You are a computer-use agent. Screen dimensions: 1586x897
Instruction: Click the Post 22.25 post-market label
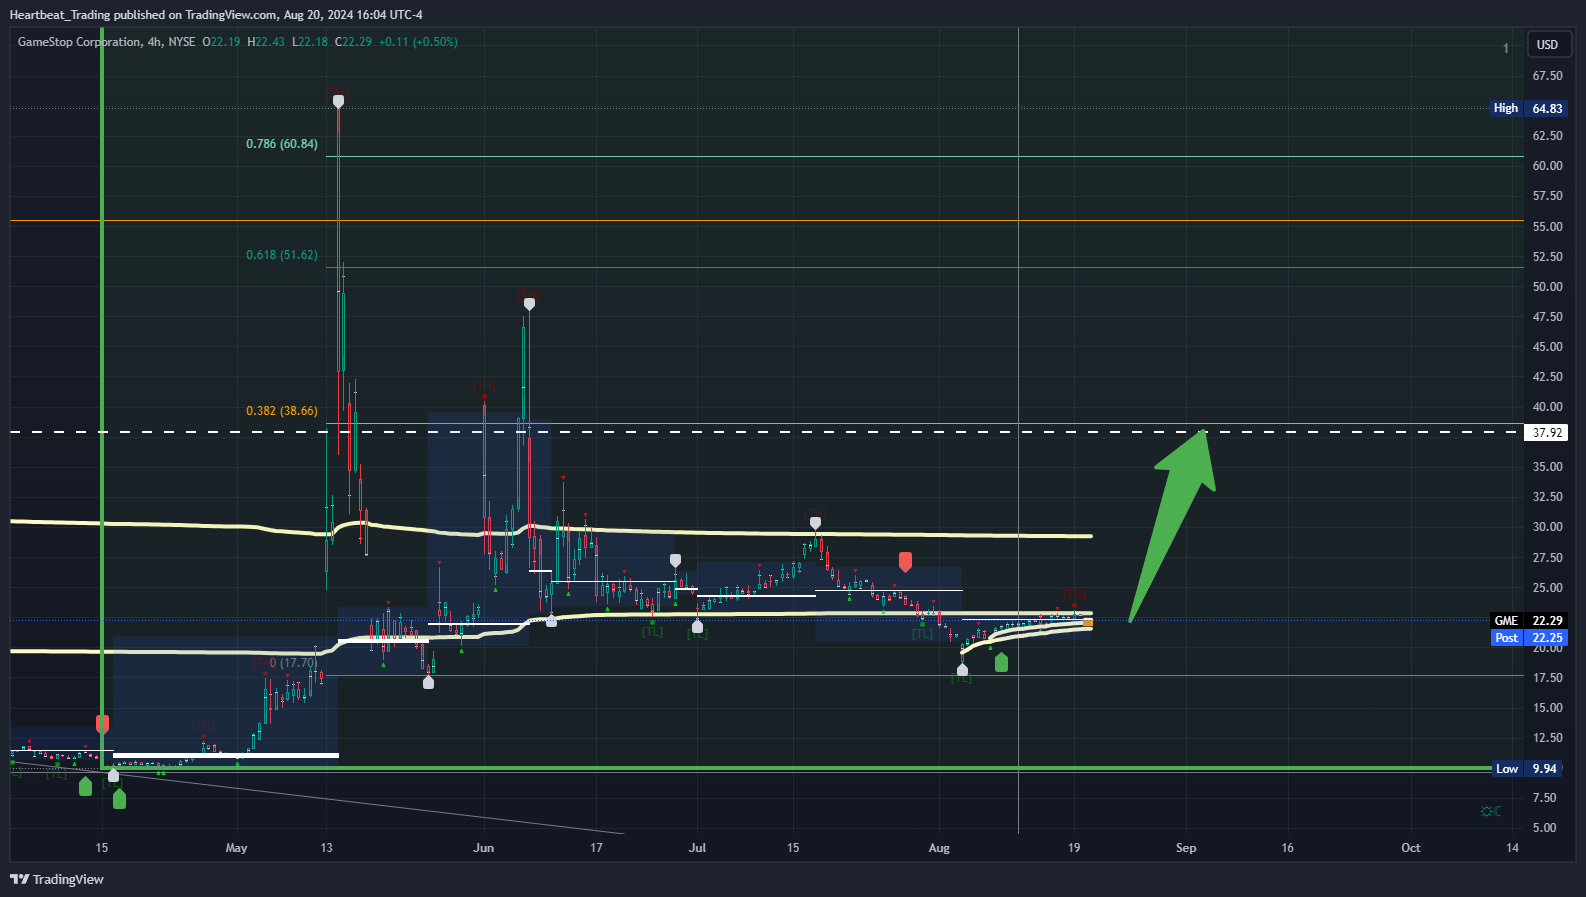(x=1528, y=638)
